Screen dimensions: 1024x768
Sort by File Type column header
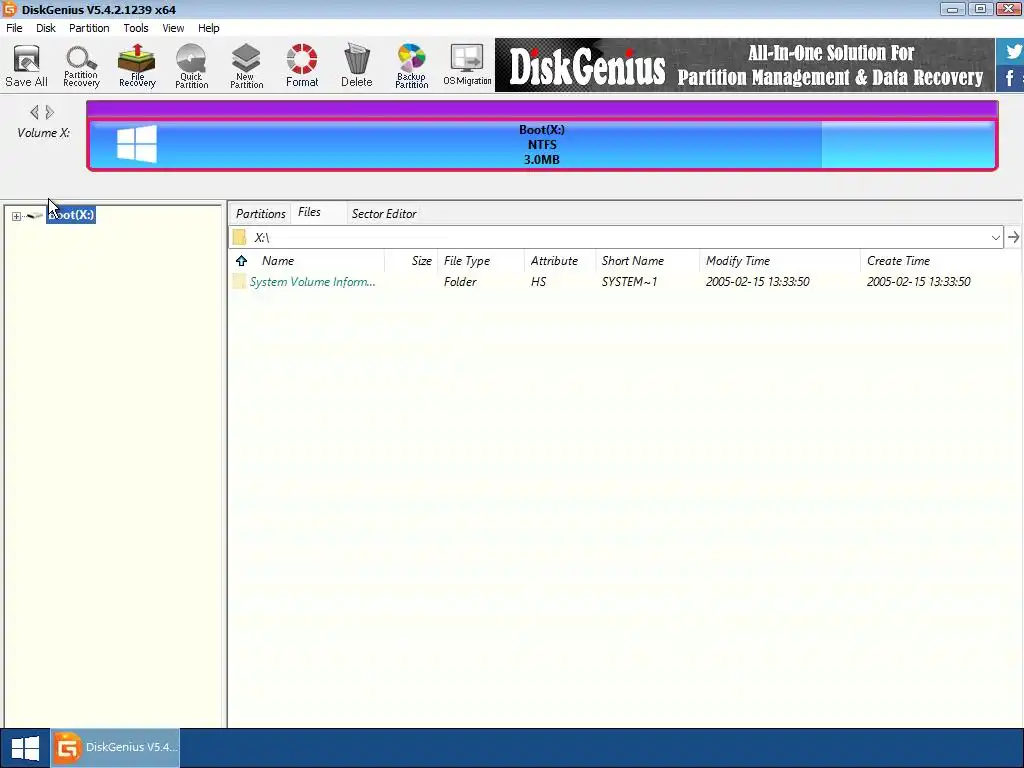[x=467, y=261]
